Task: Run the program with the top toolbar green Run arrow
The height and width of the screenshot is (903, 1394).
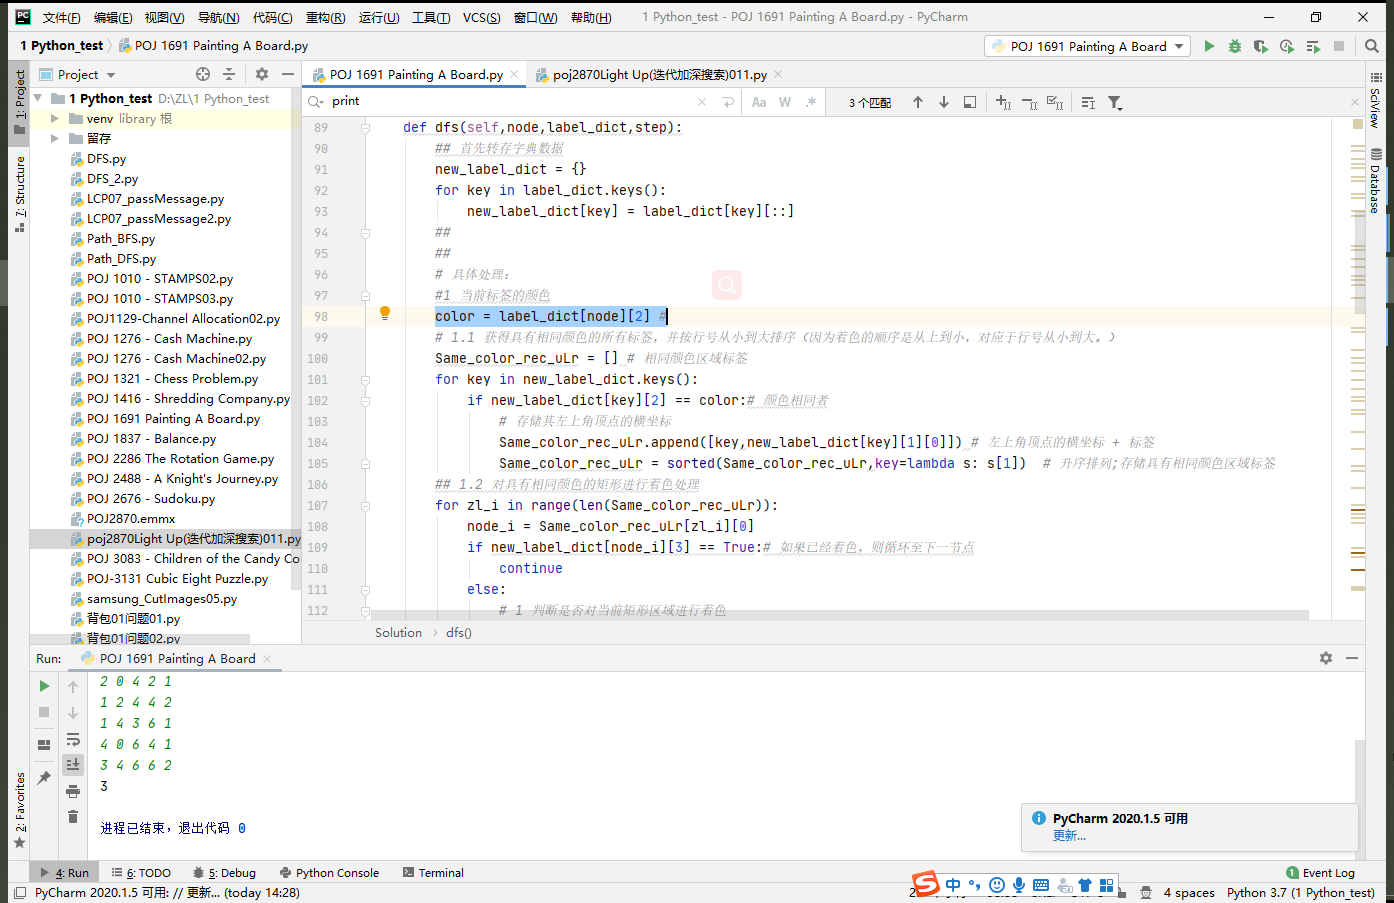Action: point(1209,46)
